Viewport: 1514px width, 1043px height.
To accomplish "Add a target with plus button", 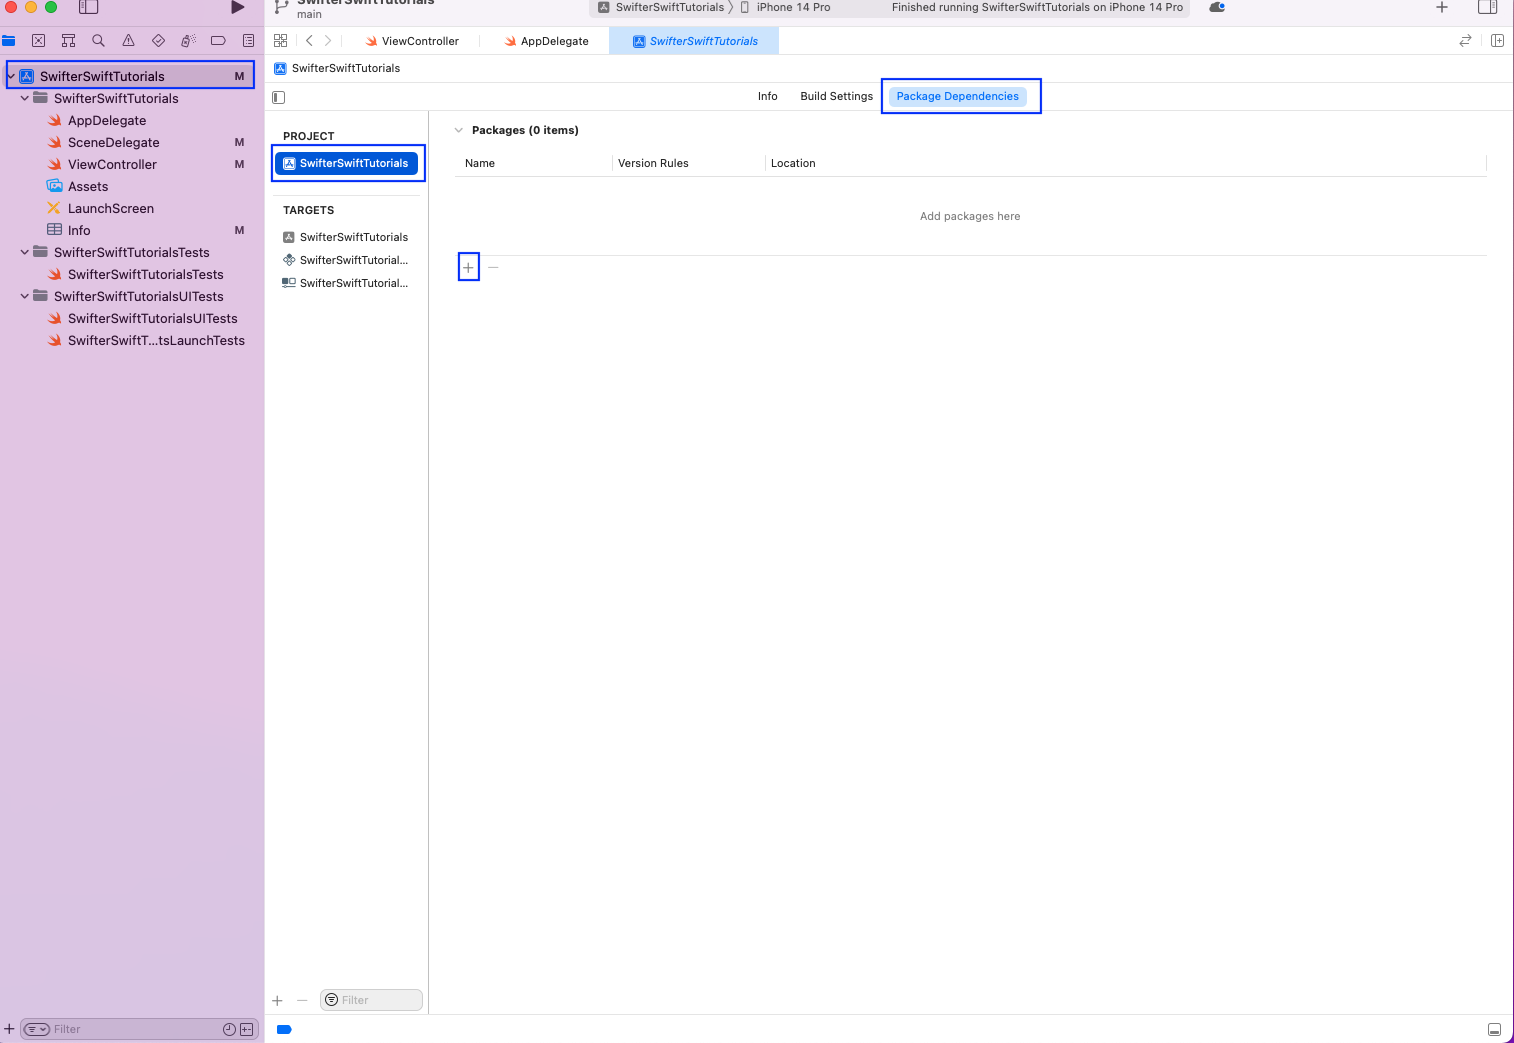I will click(277, 1000).
